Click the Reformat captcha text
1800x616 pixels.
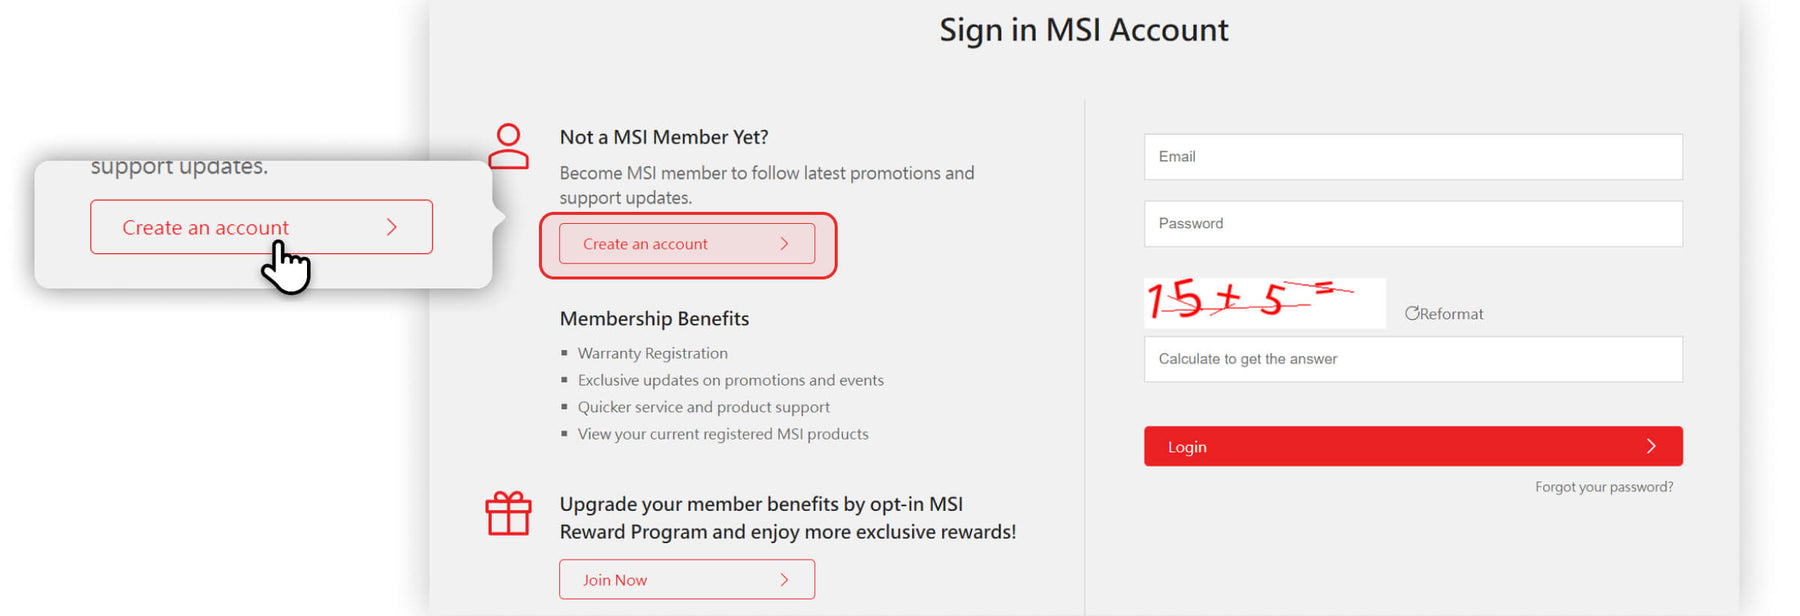coord(1452,314)
